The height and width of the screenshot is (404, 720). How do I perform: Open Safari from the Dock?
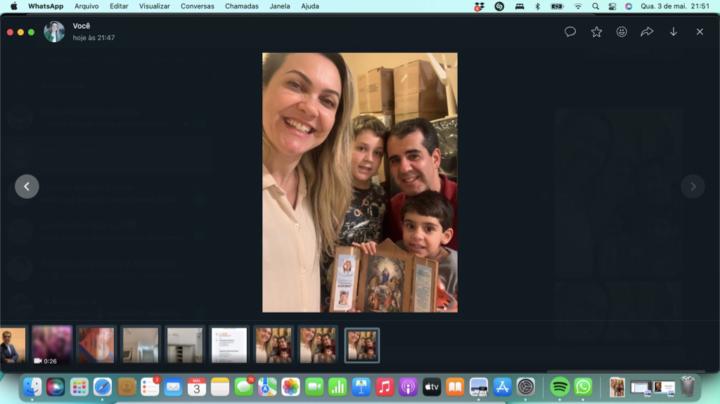click(102, 387)
